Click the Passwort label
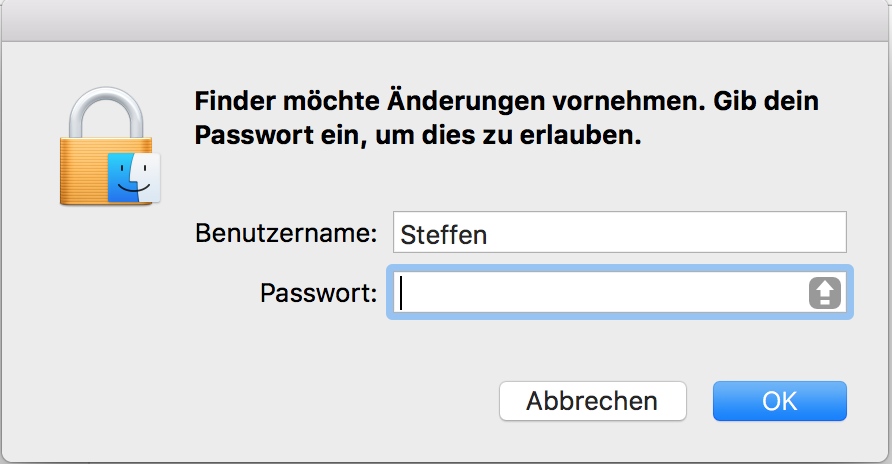The image size is (892, 464). (319, 293)
